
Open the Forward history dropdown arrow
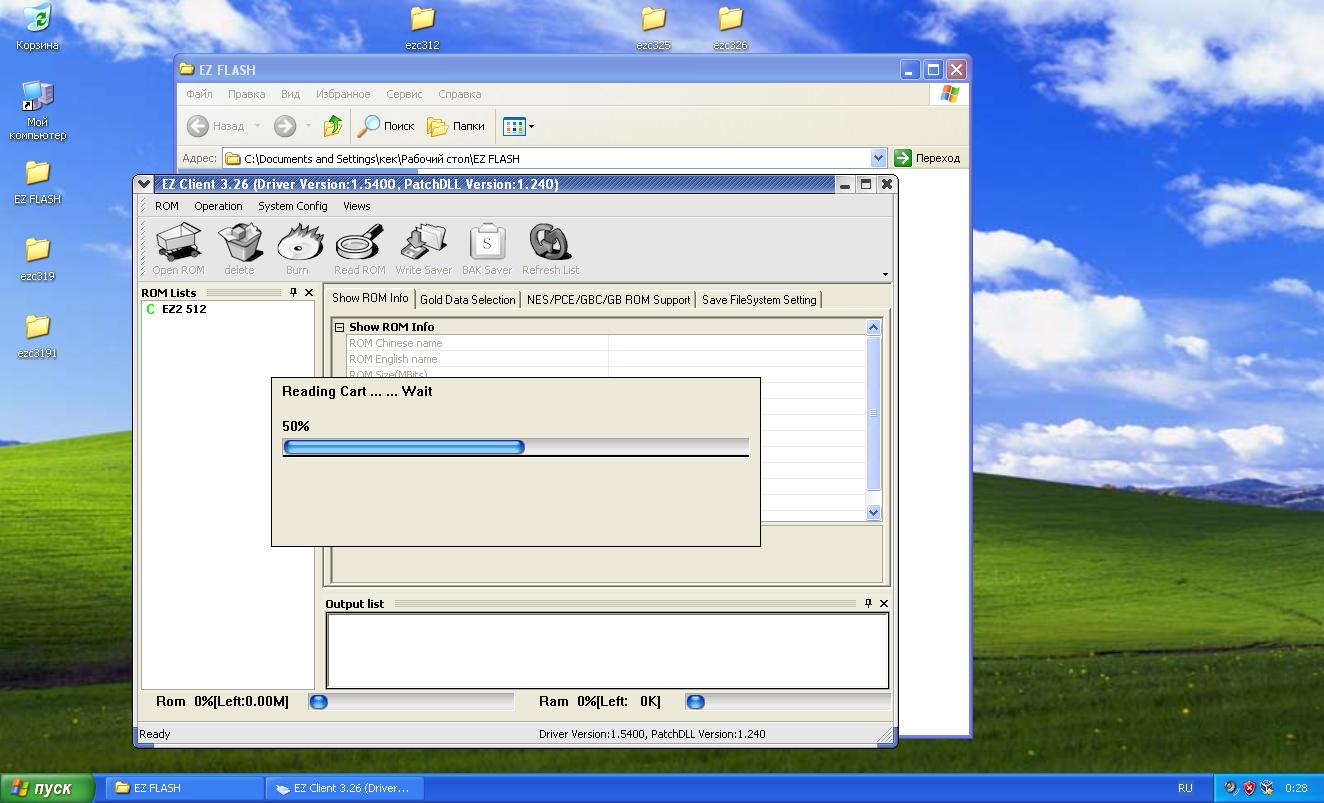pyautogui.click(x=308, y=126)
